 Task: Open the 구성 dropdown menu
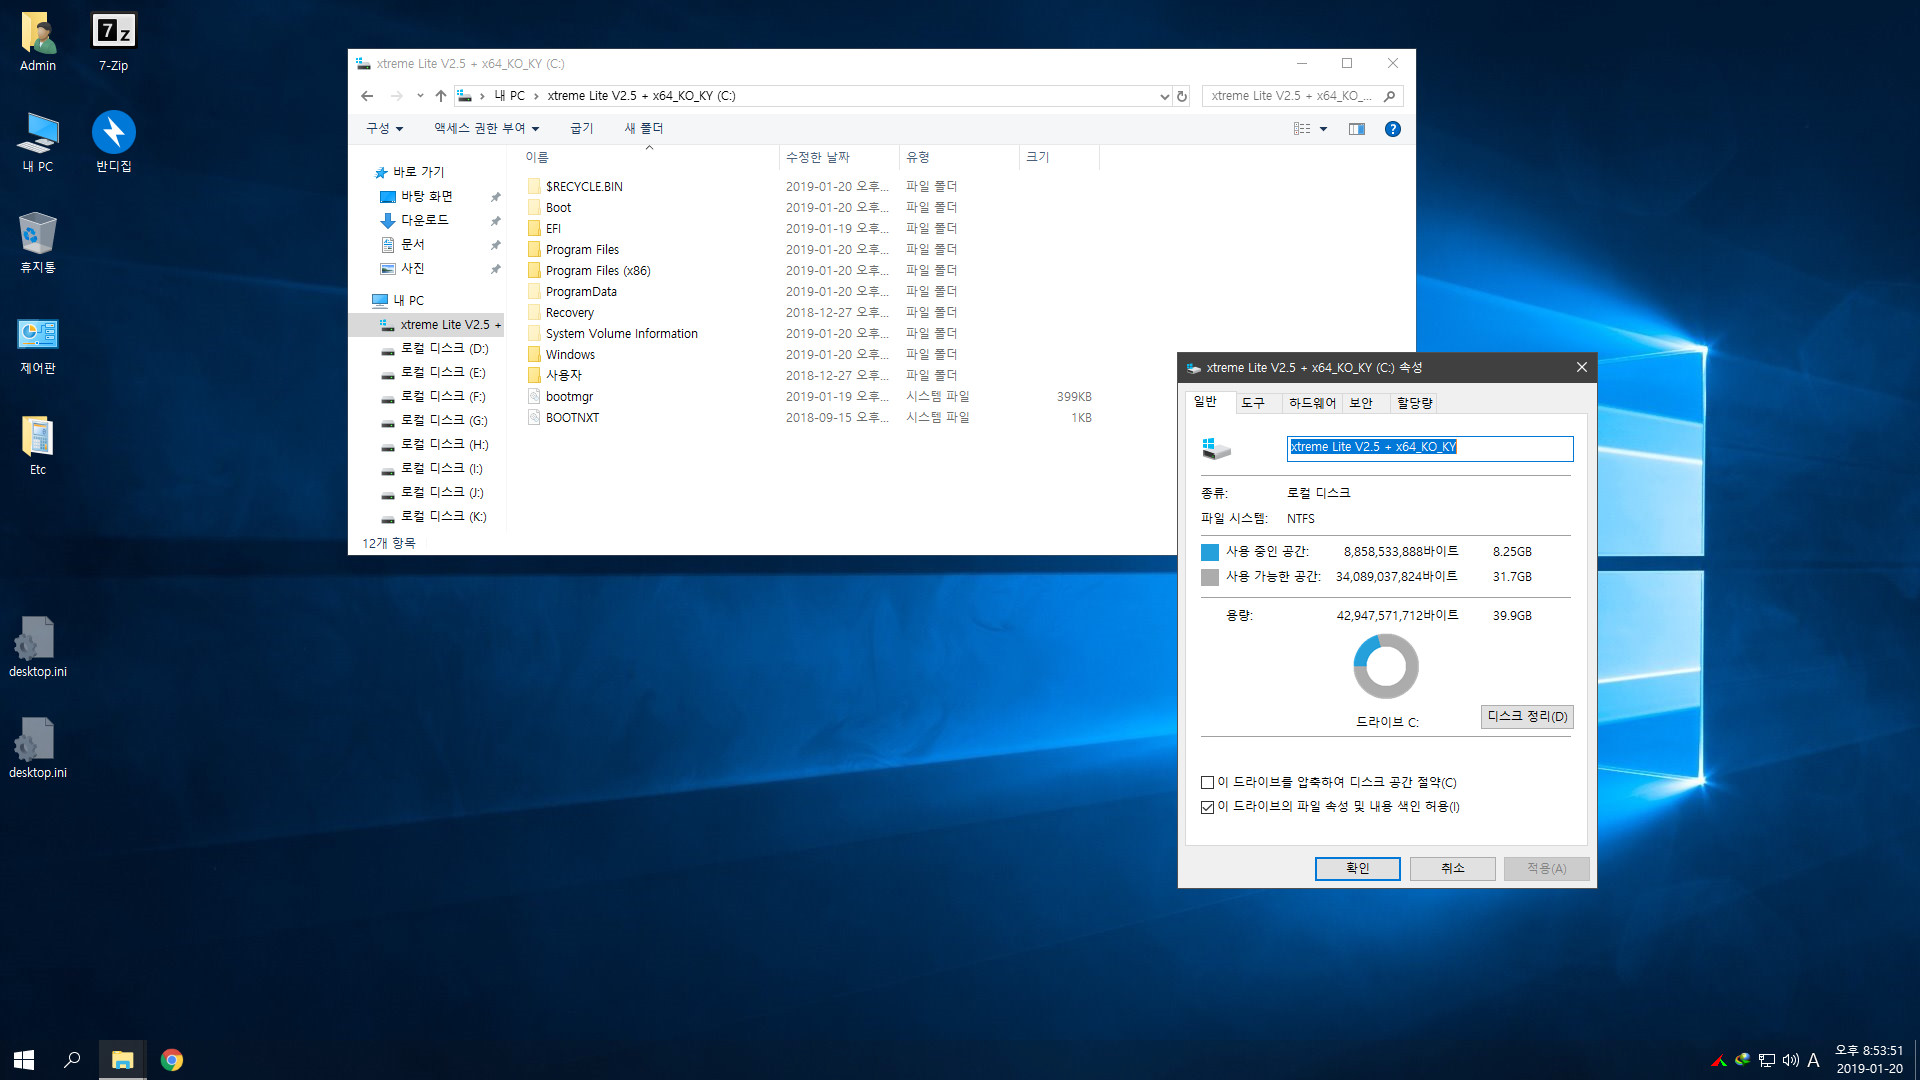pyautogui.click(x=385, y=129)
